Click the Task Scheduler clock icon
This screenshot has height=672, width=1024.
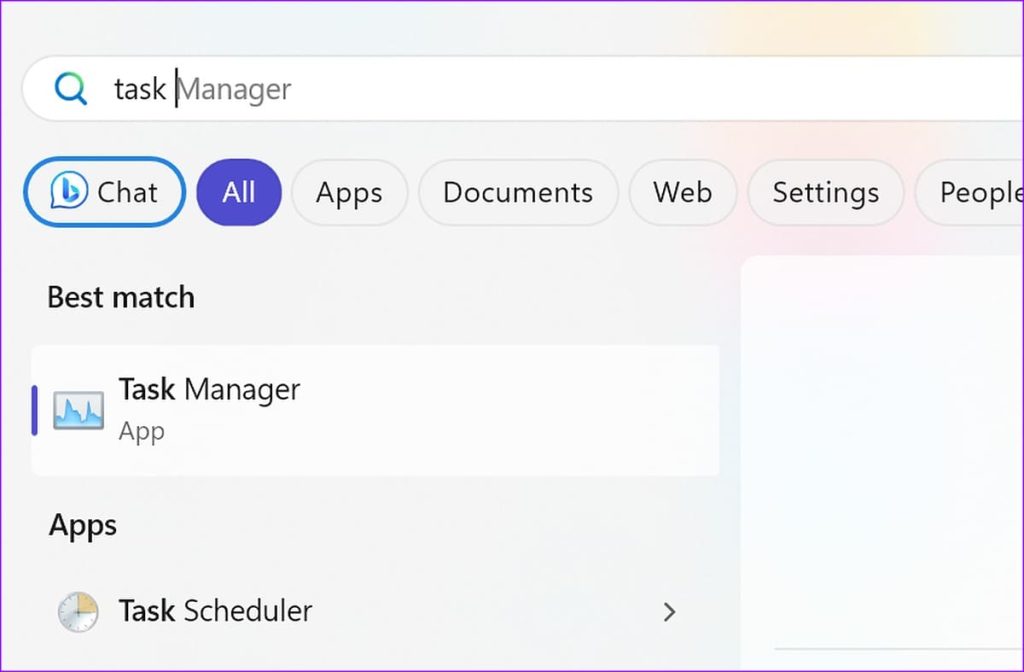78,612
